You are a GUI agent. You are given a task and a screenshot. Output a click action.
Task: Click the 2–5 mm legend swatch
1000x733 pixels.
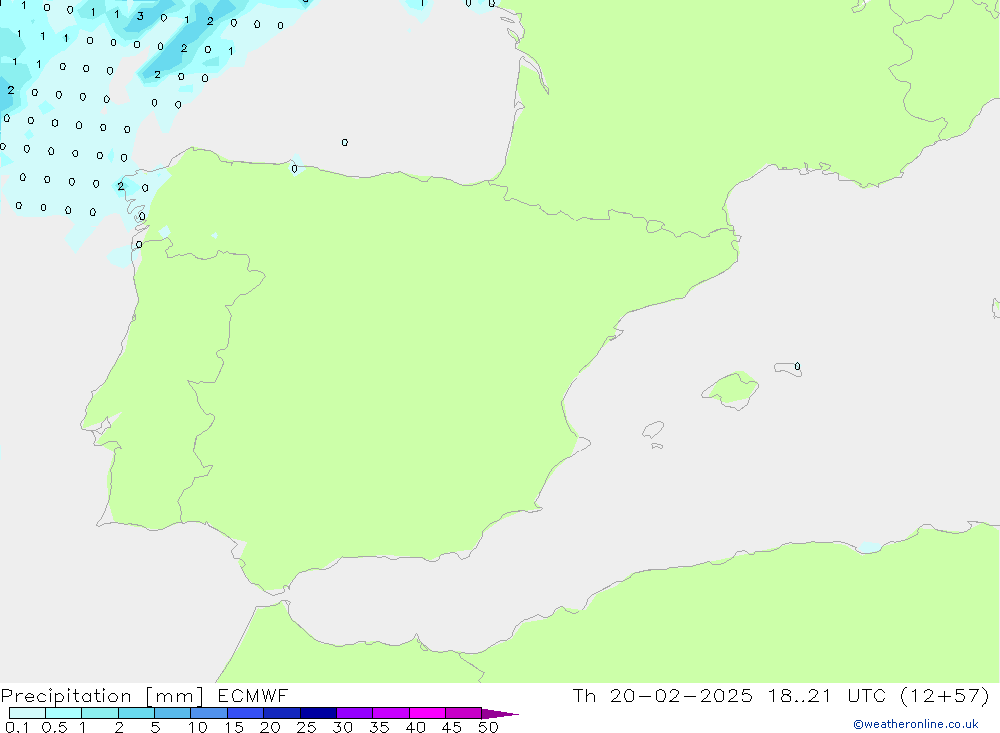(x=136, y=713)
